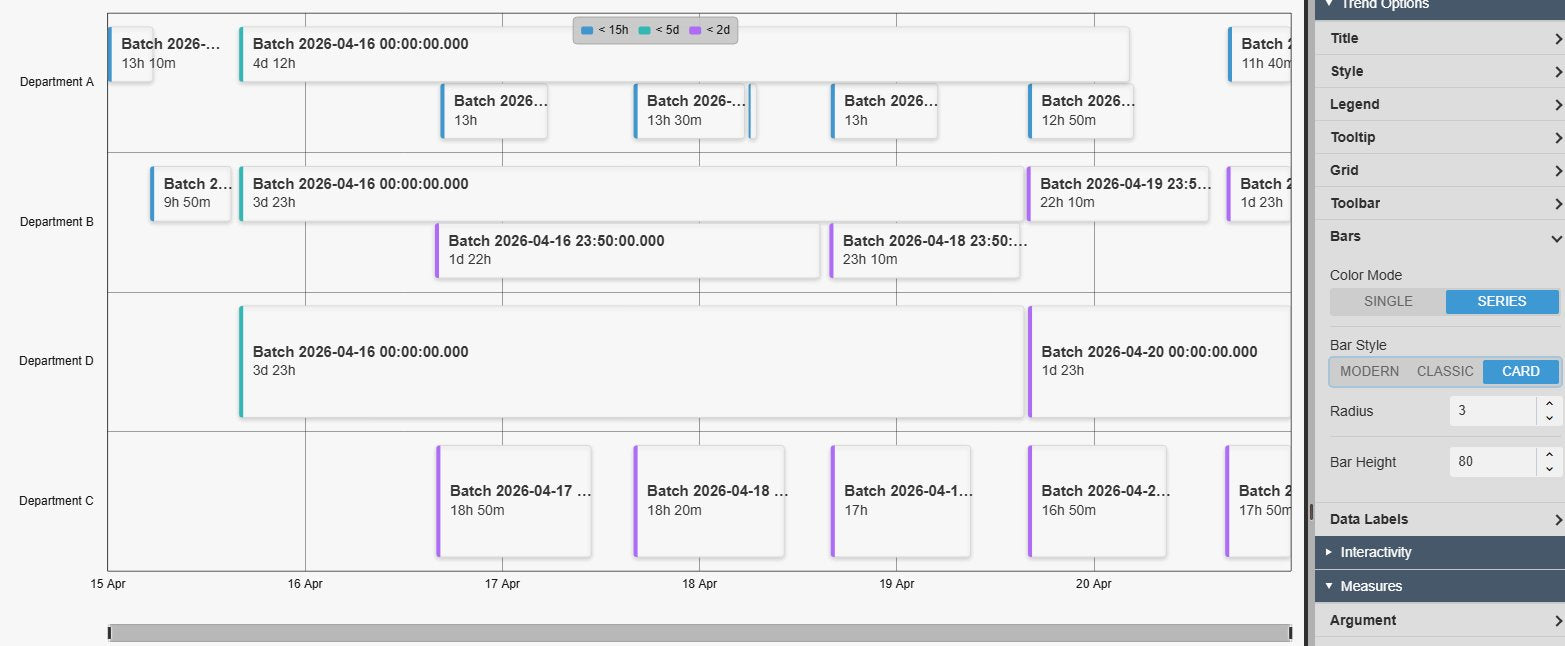
Task: Select Department A 11h 40m batch card
Action: pyautogui.click(x=1259, y=54)
